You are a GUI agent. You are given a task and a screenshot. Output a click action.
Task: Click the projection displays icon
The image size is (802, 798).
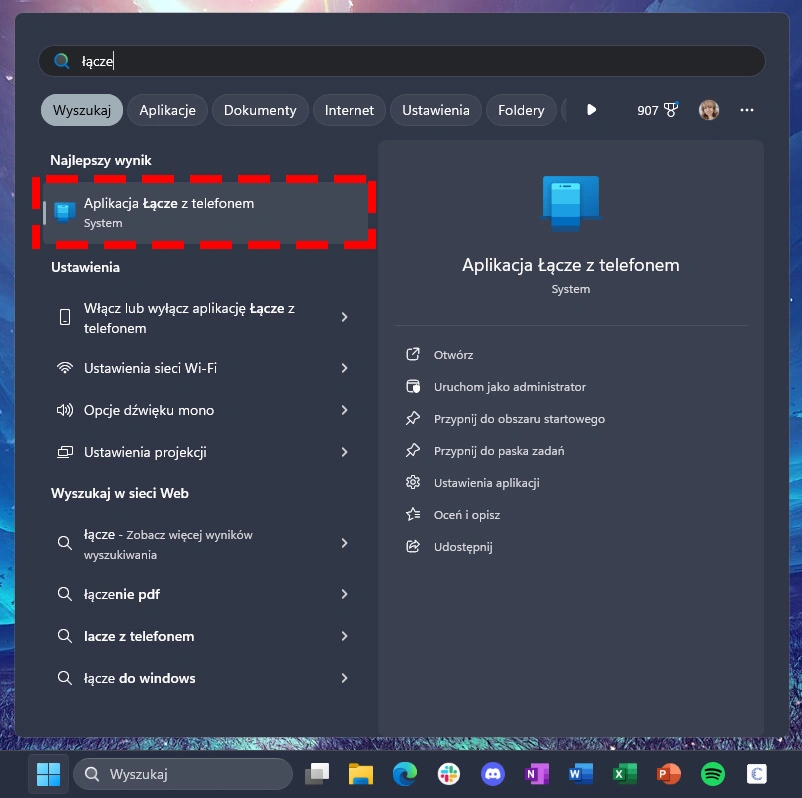(x=65, y=452)
